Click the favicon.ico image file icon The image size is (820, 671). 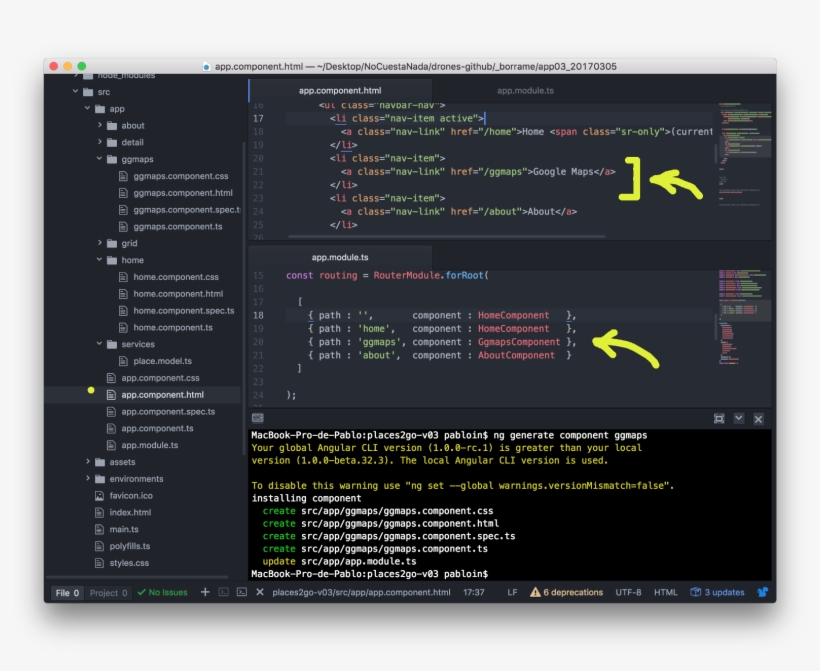(x=99, y=496)
